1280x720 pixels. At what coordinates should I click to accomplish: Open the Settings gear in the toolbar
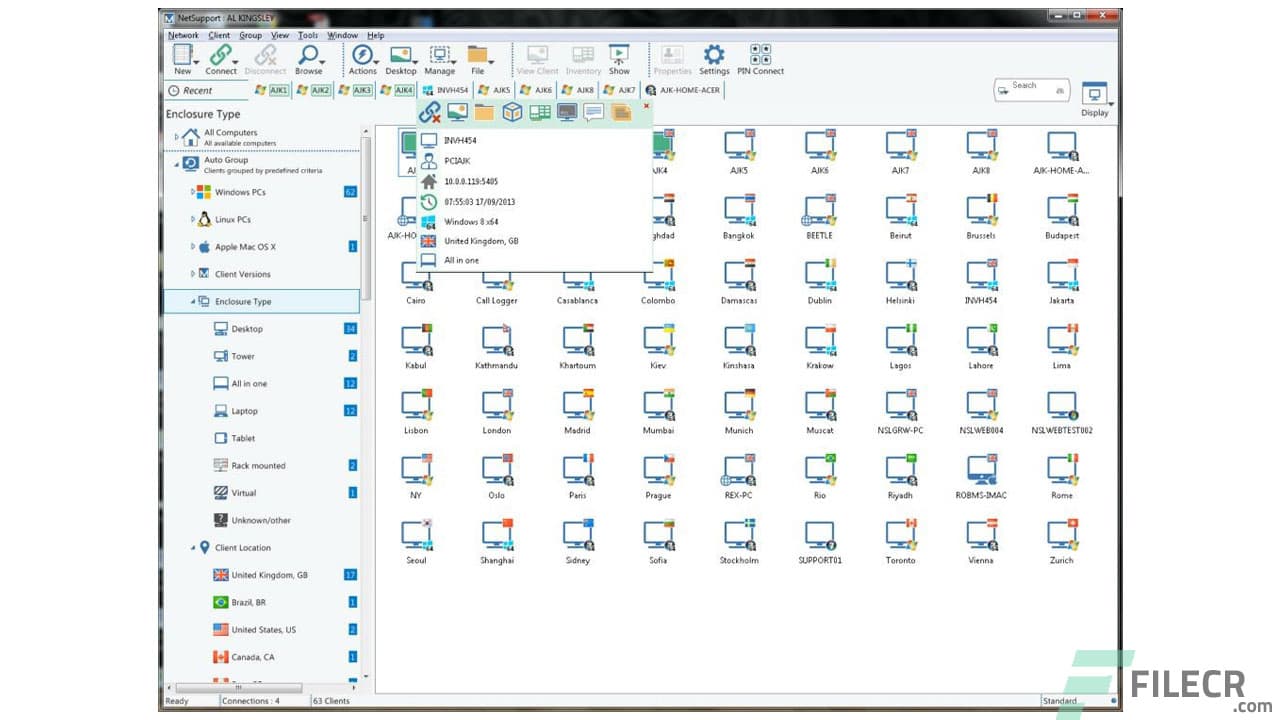coord(714,57)
